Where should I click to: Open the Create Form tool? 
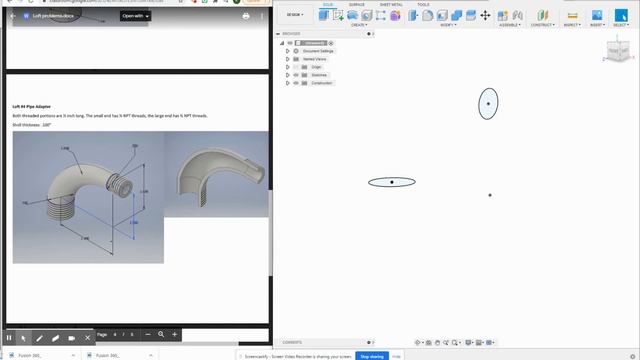pos(395,16)
